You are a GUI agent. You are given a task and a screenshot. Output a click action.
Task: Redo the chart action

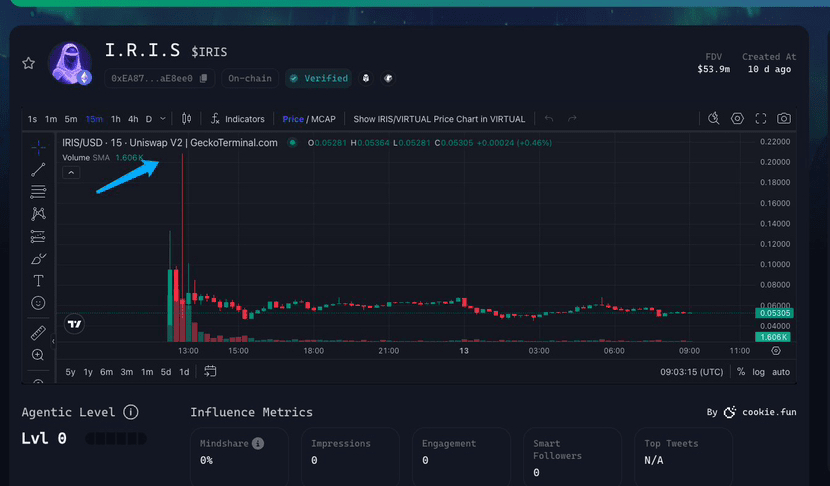tap(572, 119)
